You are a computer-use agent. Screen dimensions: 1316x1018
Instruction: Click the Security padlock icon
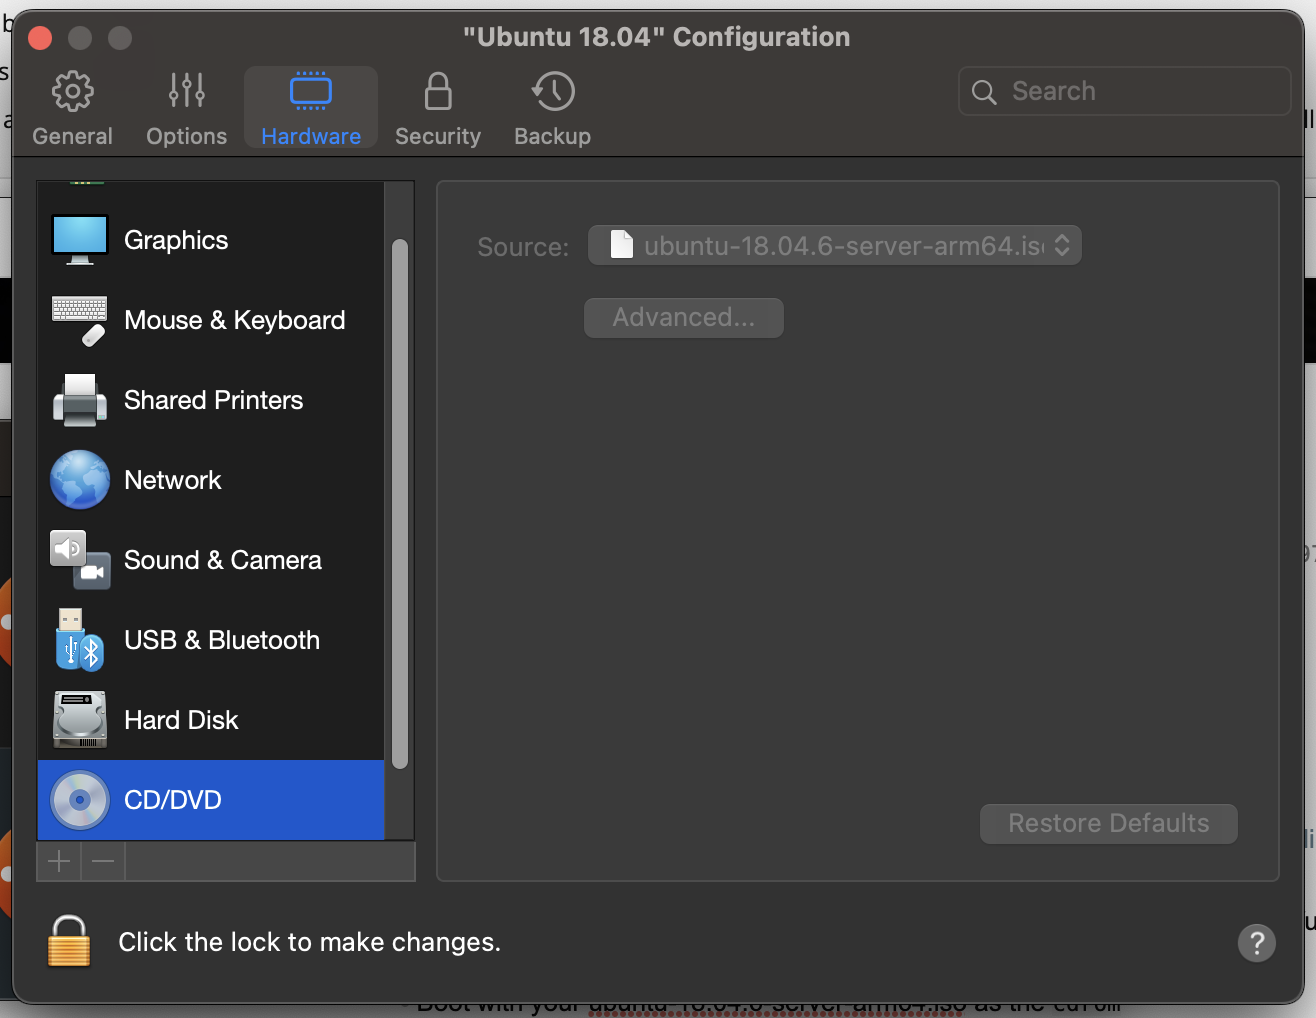[438, 91]
